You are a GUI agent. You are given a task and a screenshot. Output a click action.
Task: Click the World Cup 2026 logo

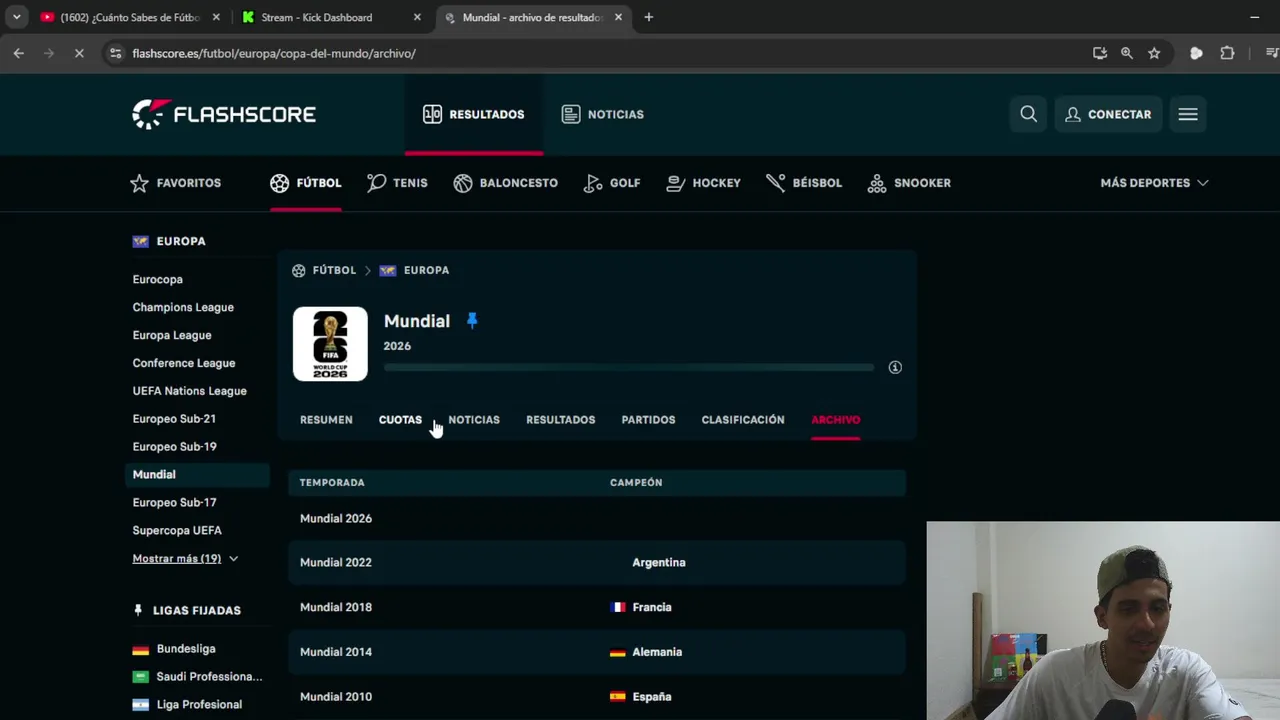click(330, 344)
